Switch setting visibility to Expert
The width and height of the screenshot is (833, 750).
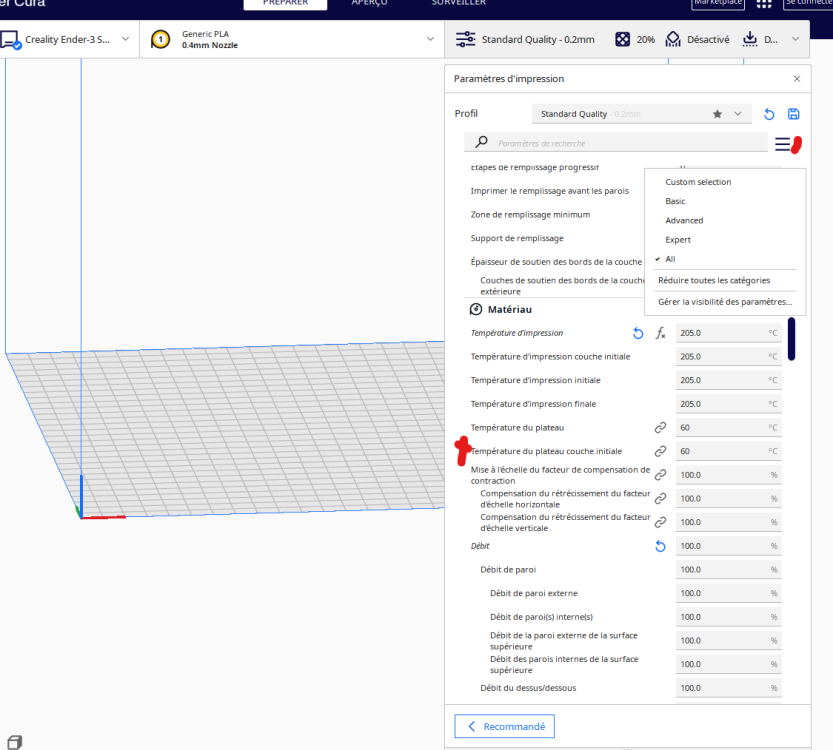[678, 240]
